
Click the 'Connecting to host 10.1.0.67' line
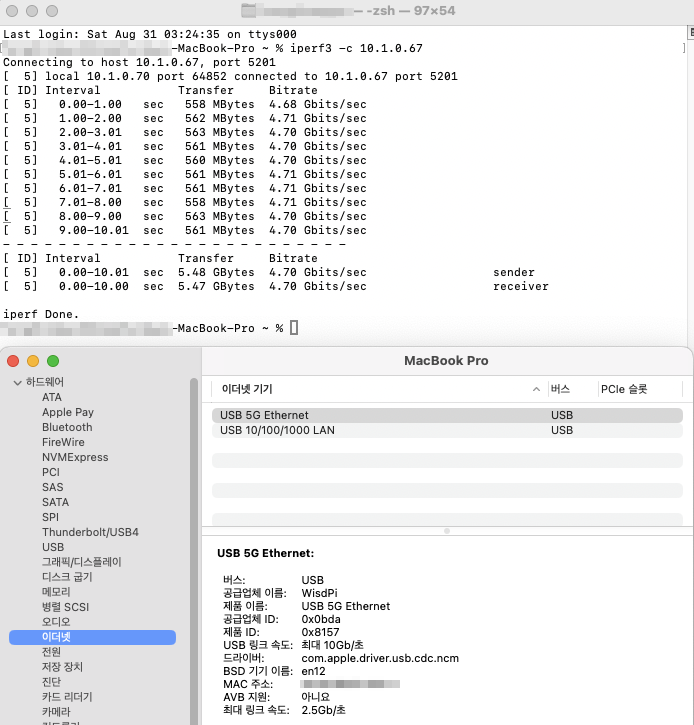pos(139,62)
